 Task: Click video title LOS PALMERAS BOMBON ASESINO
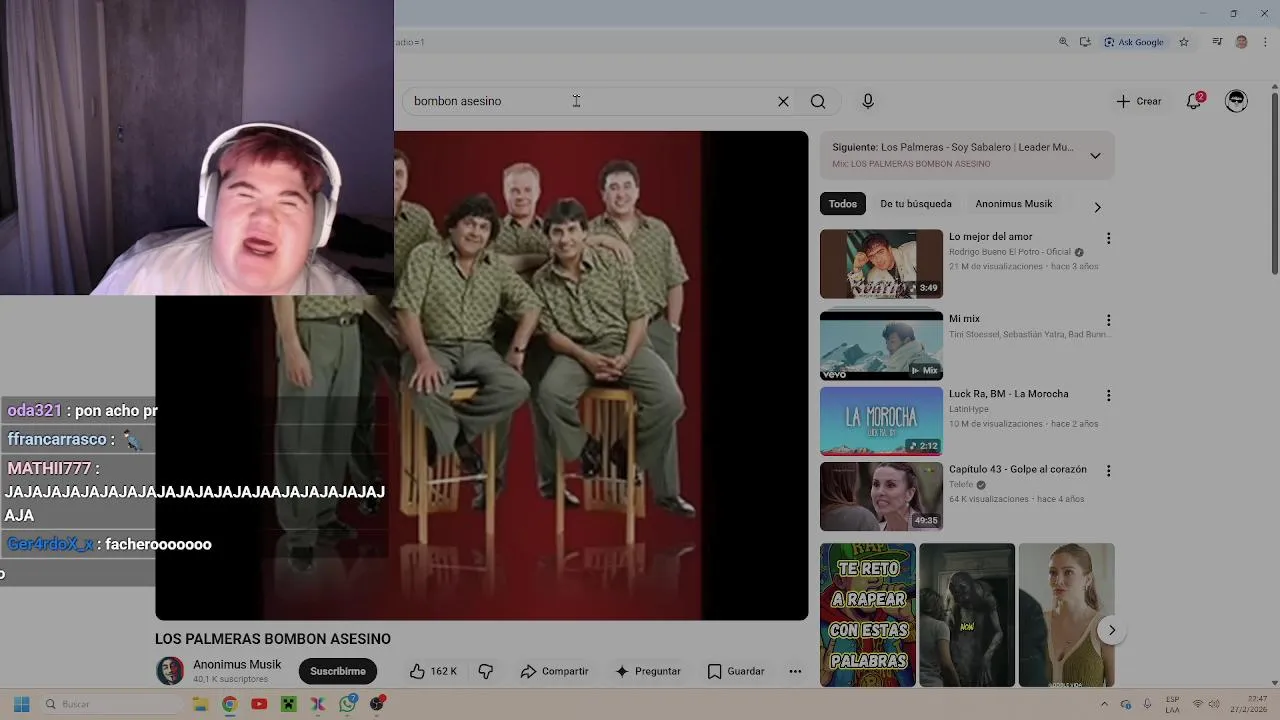point(273,639)
